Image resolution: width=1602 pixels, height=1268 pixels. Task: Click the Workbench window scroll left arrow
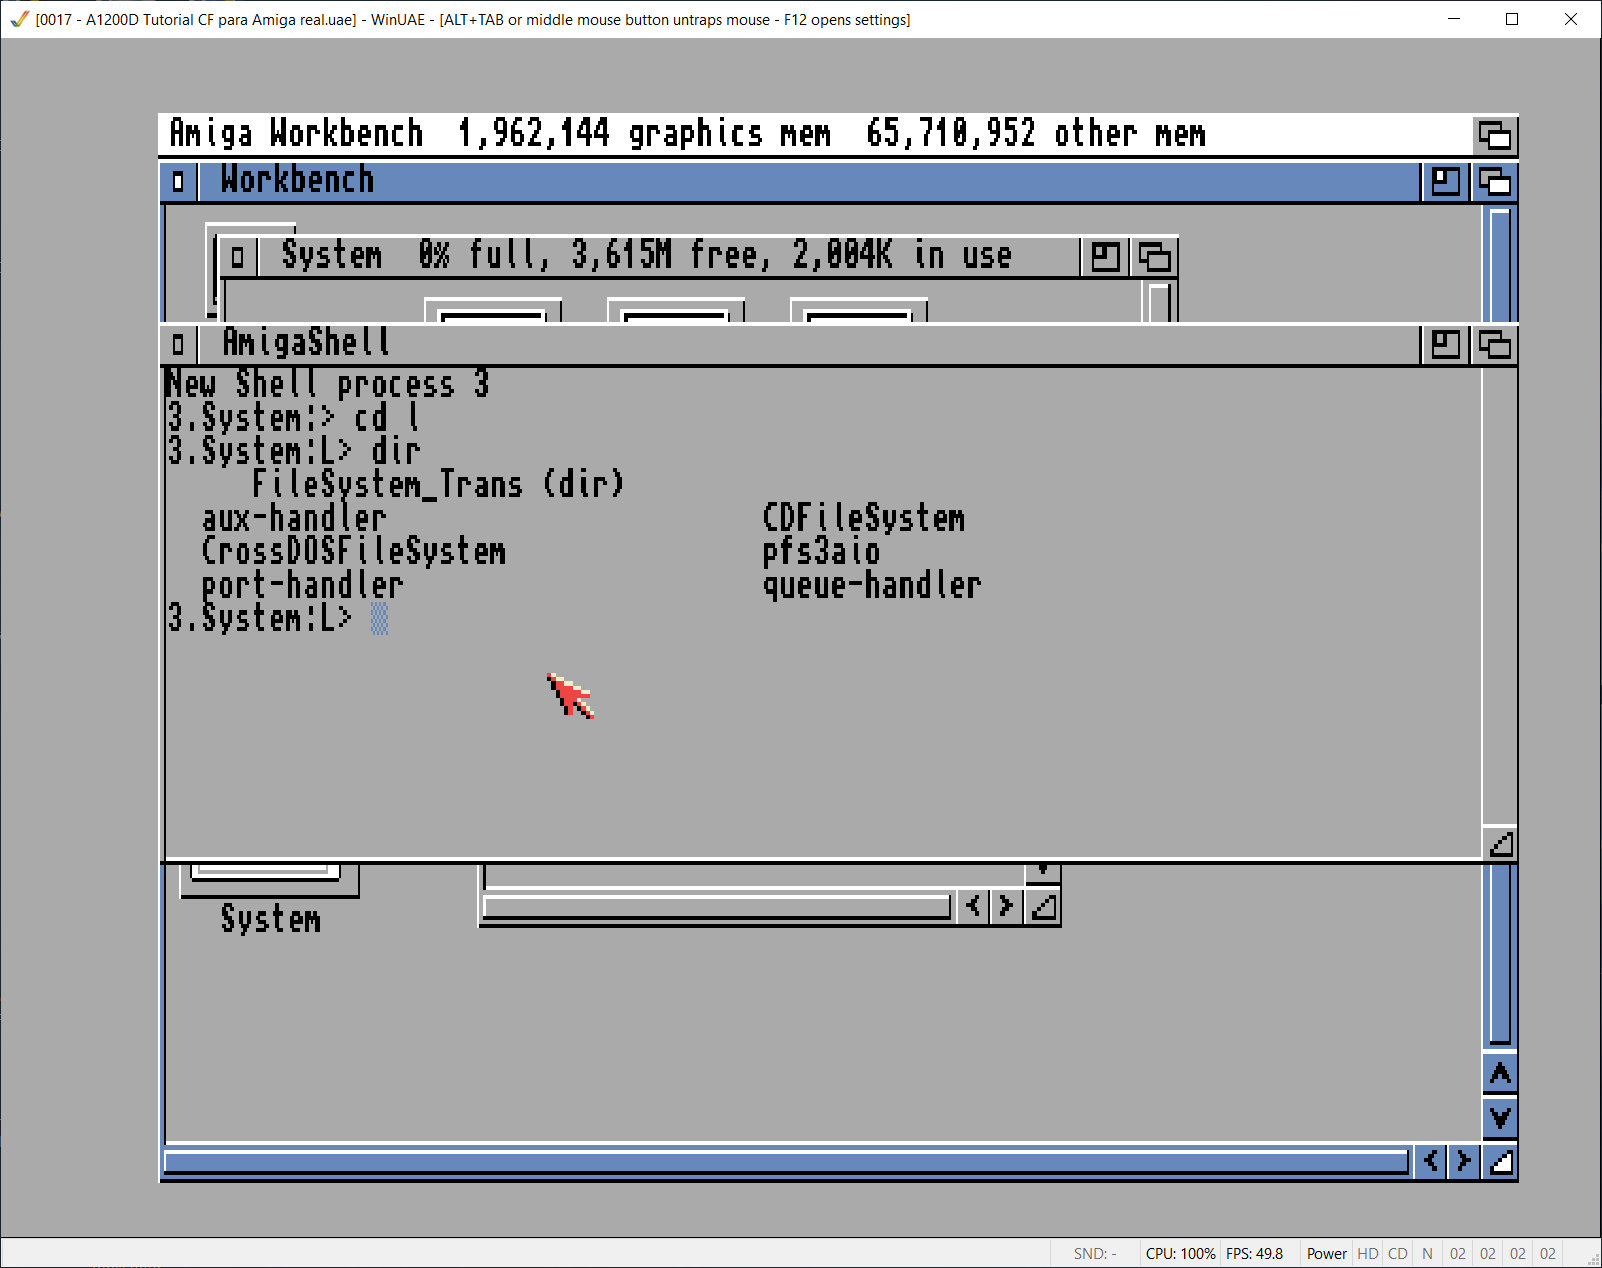pyautogui.click(x=1431, y=1161)
